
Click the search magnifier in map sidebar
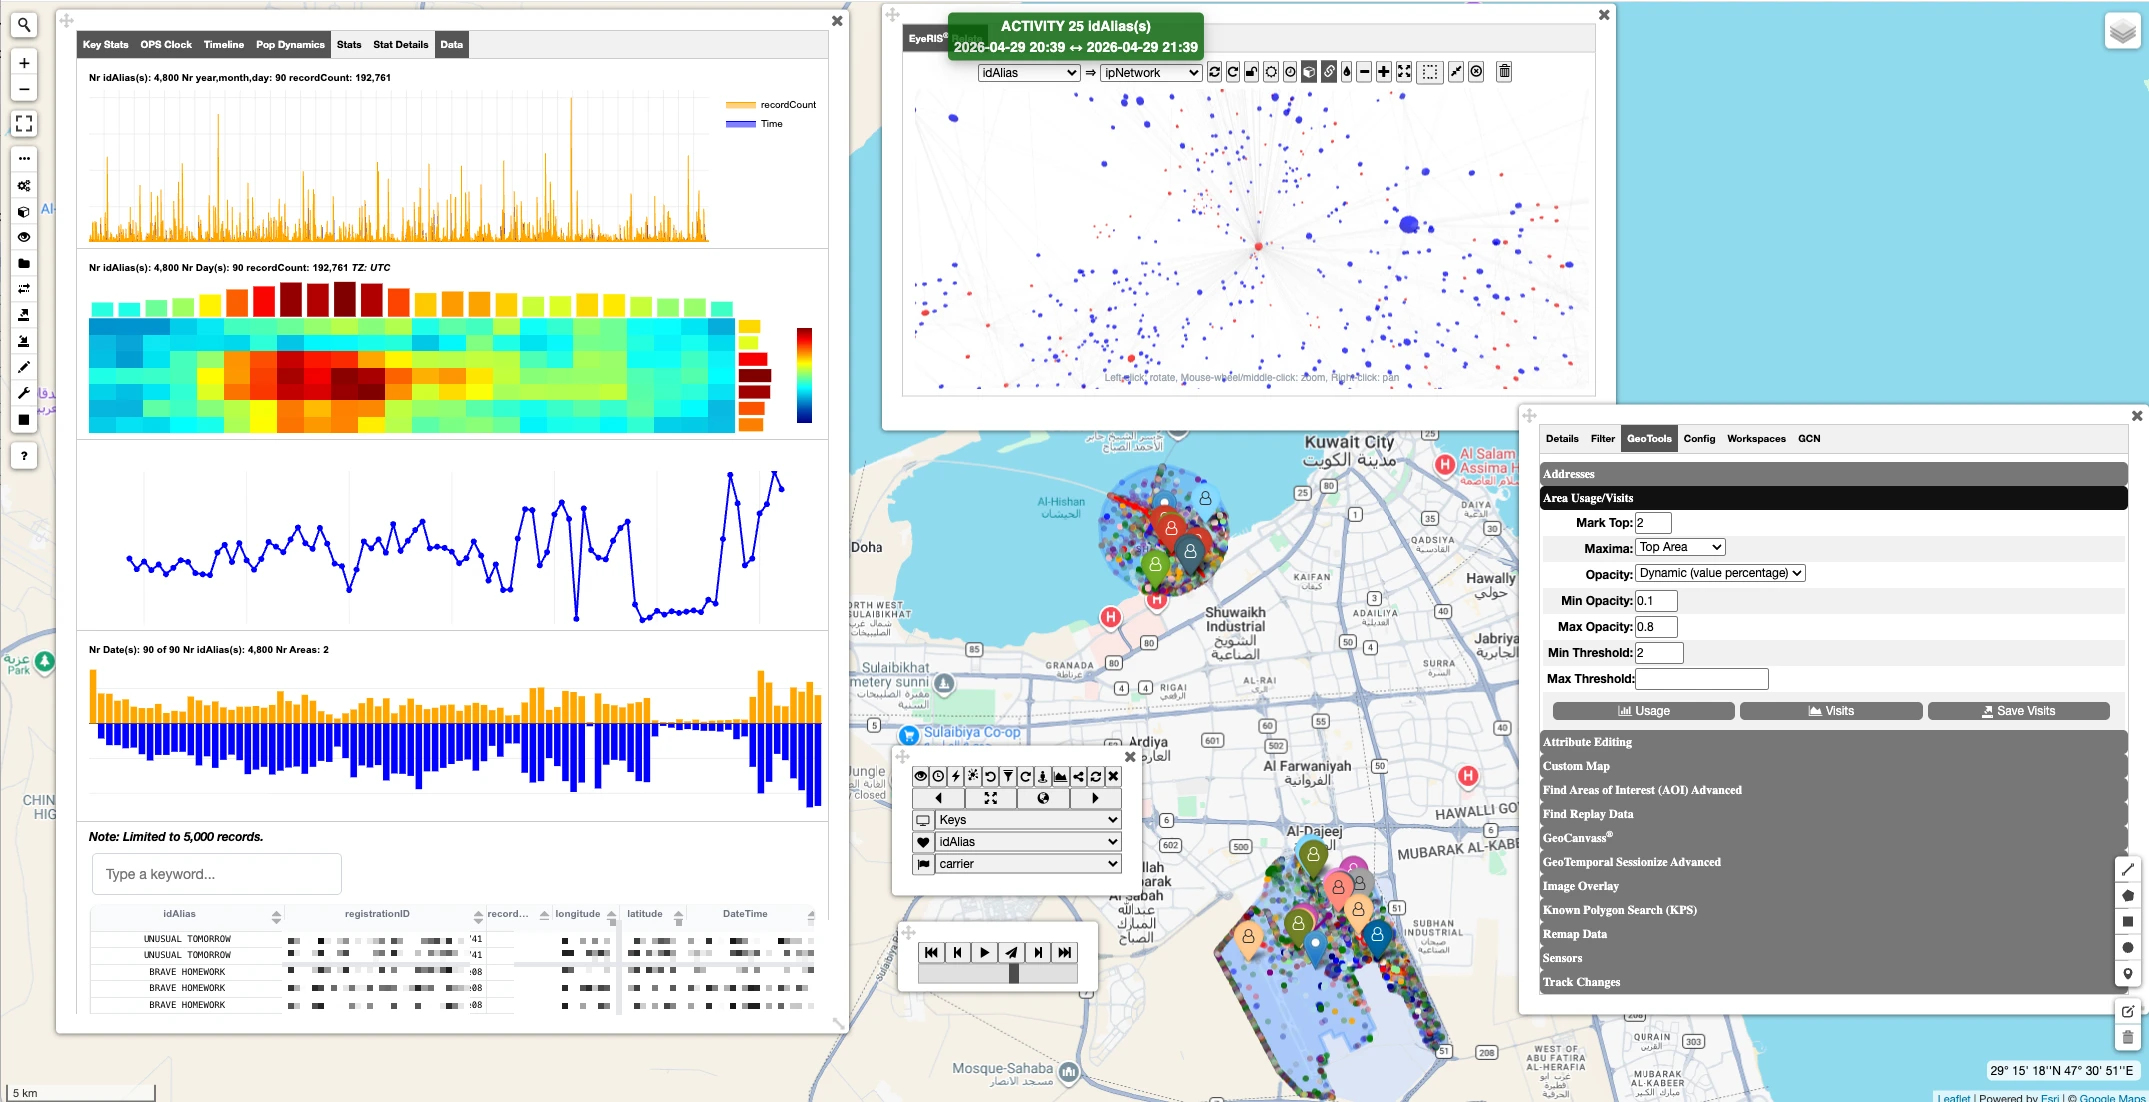(x=24, y=25)
